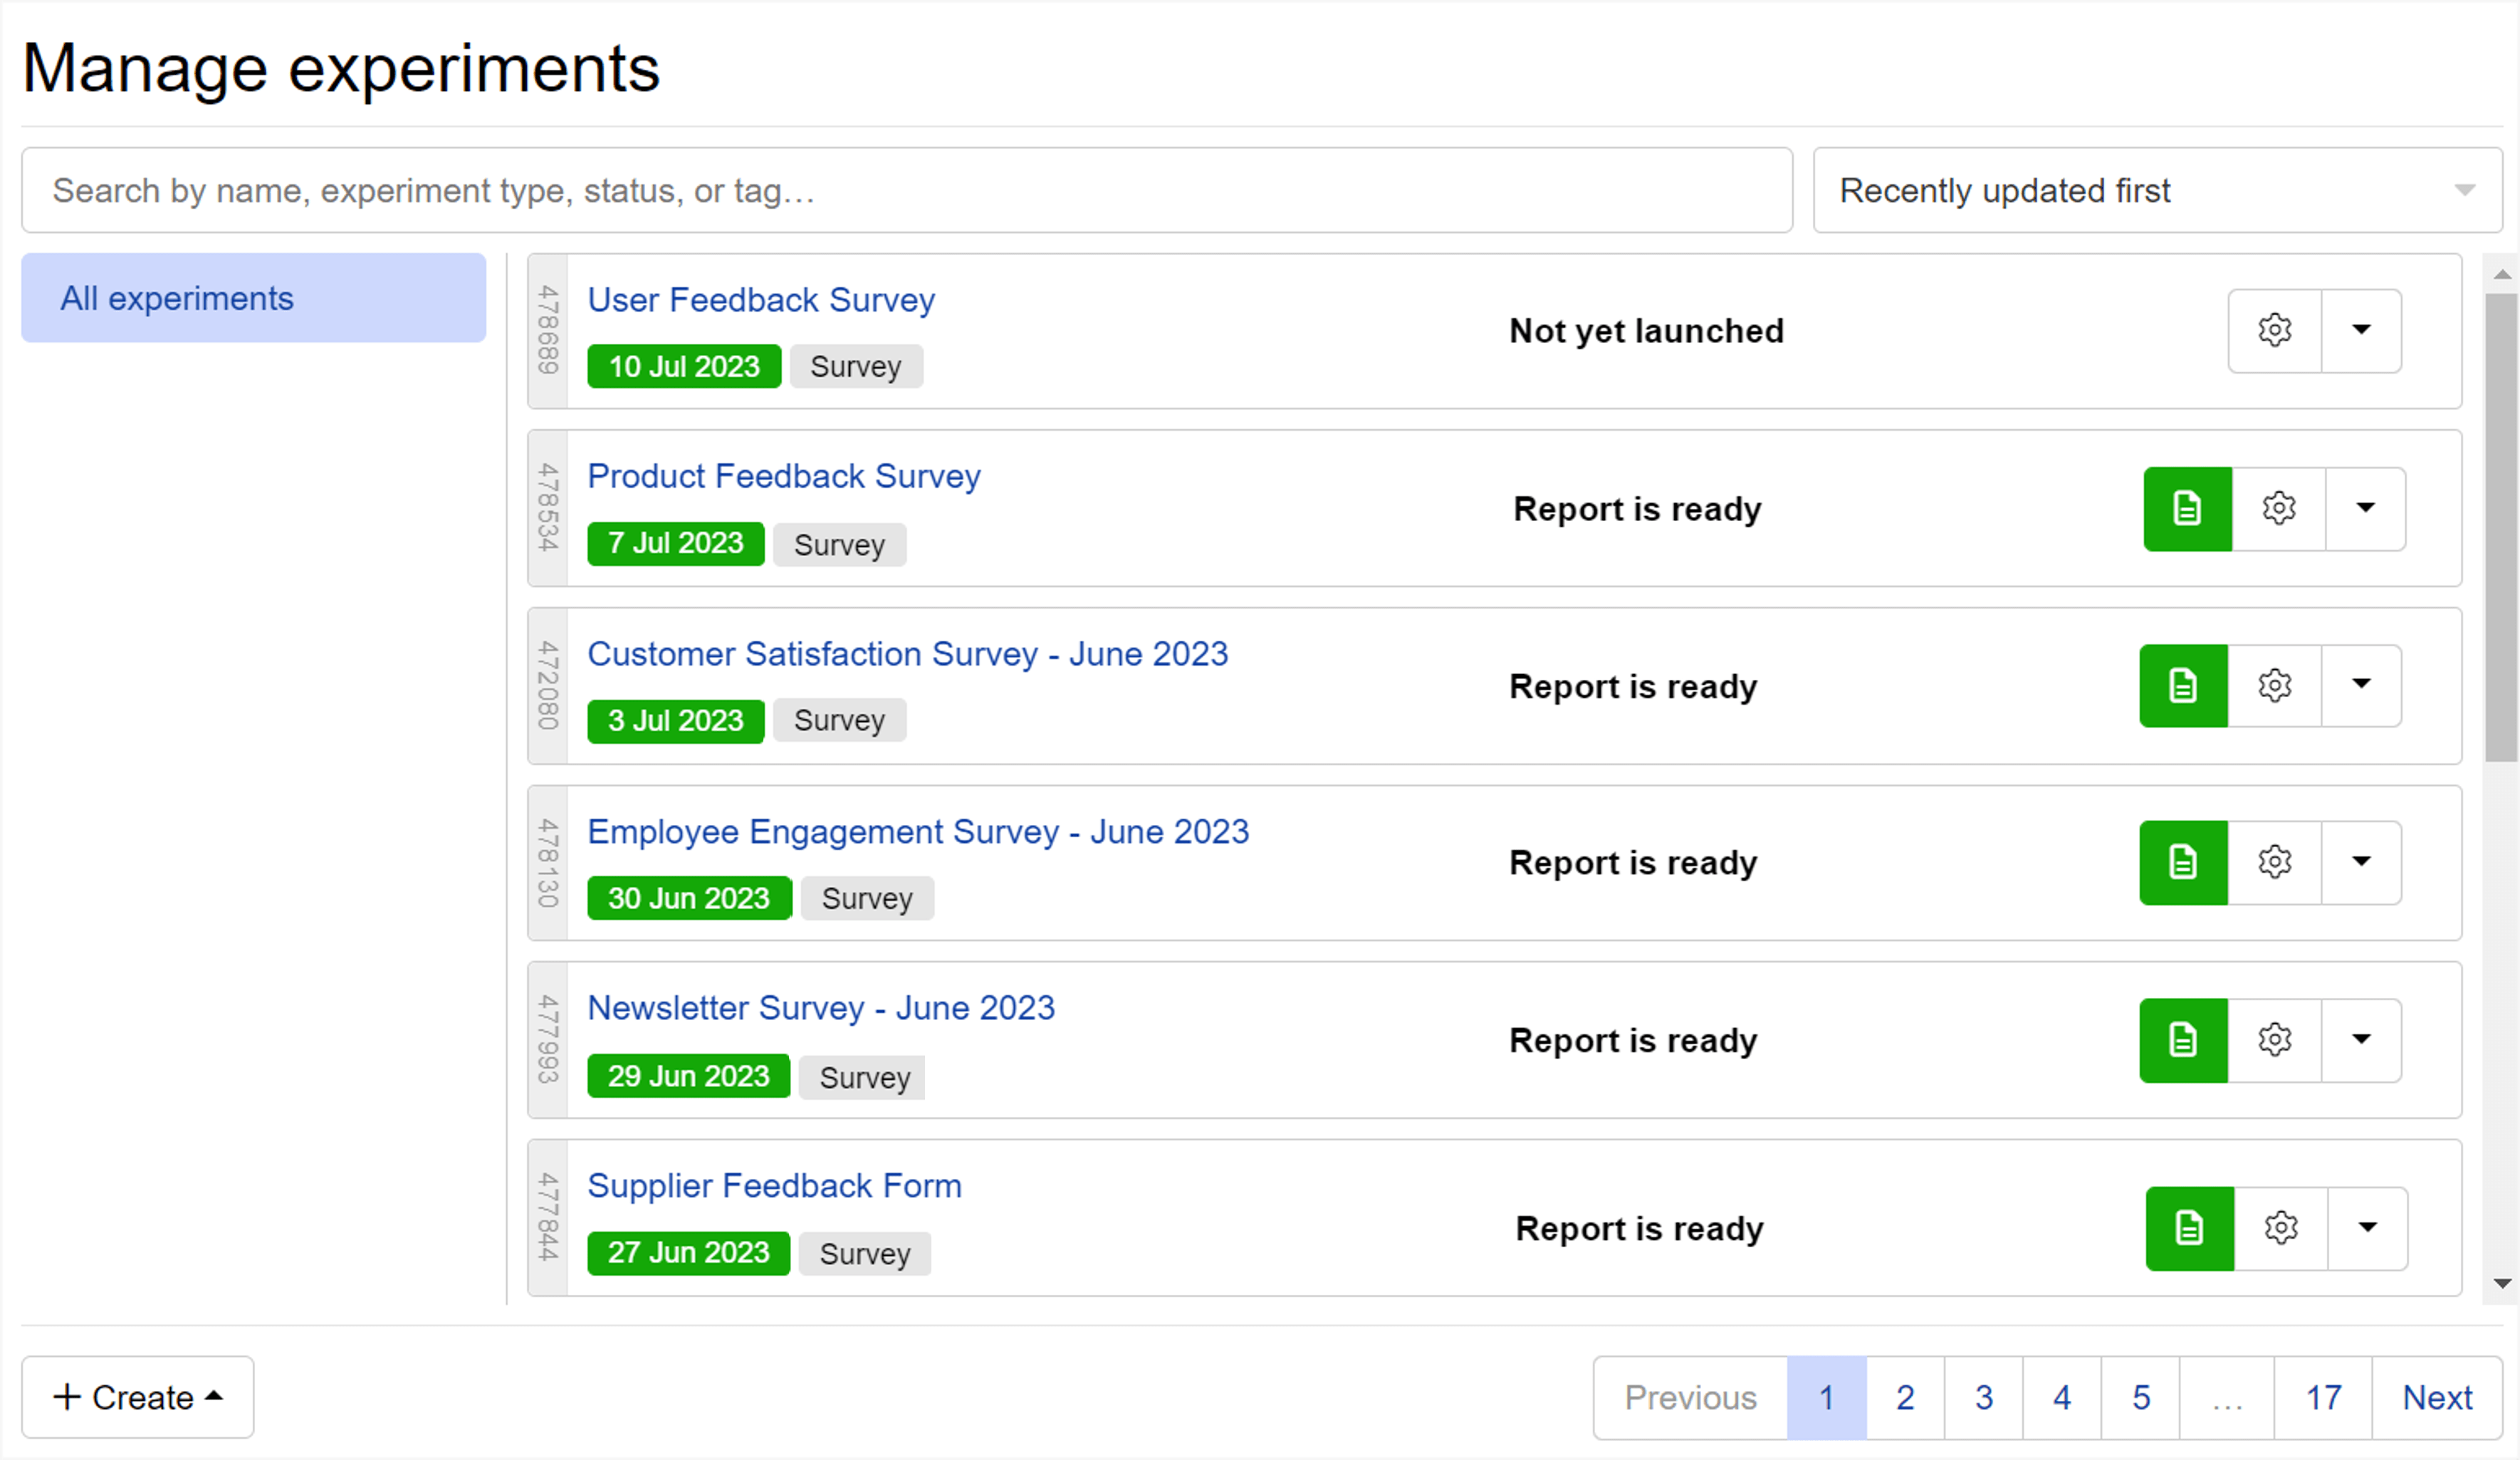Open Newsletter Survey report document icon
The image size is (2520, 1460).
click(x=2183, y=1040)
